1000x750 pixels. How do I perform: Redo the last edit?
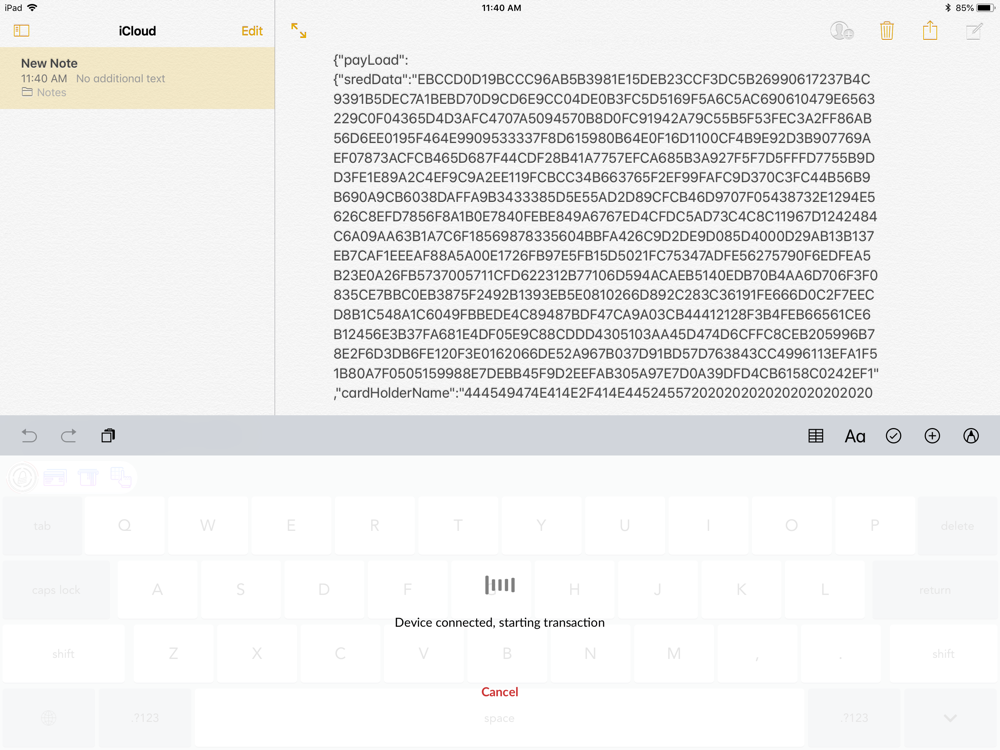click(68, 436)
